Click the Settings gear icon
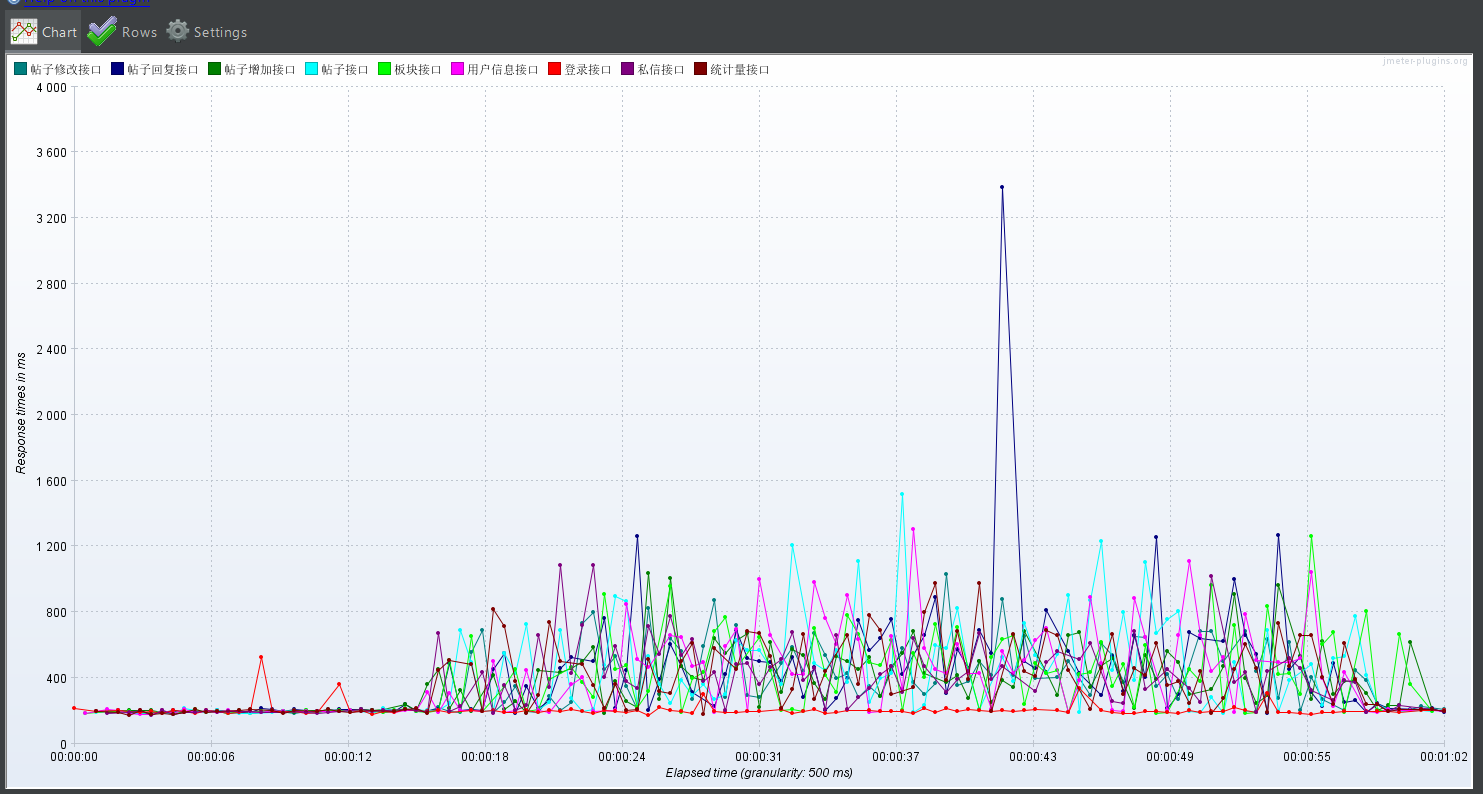Screen dimensions: 1483x794 [x=177, y=31]
